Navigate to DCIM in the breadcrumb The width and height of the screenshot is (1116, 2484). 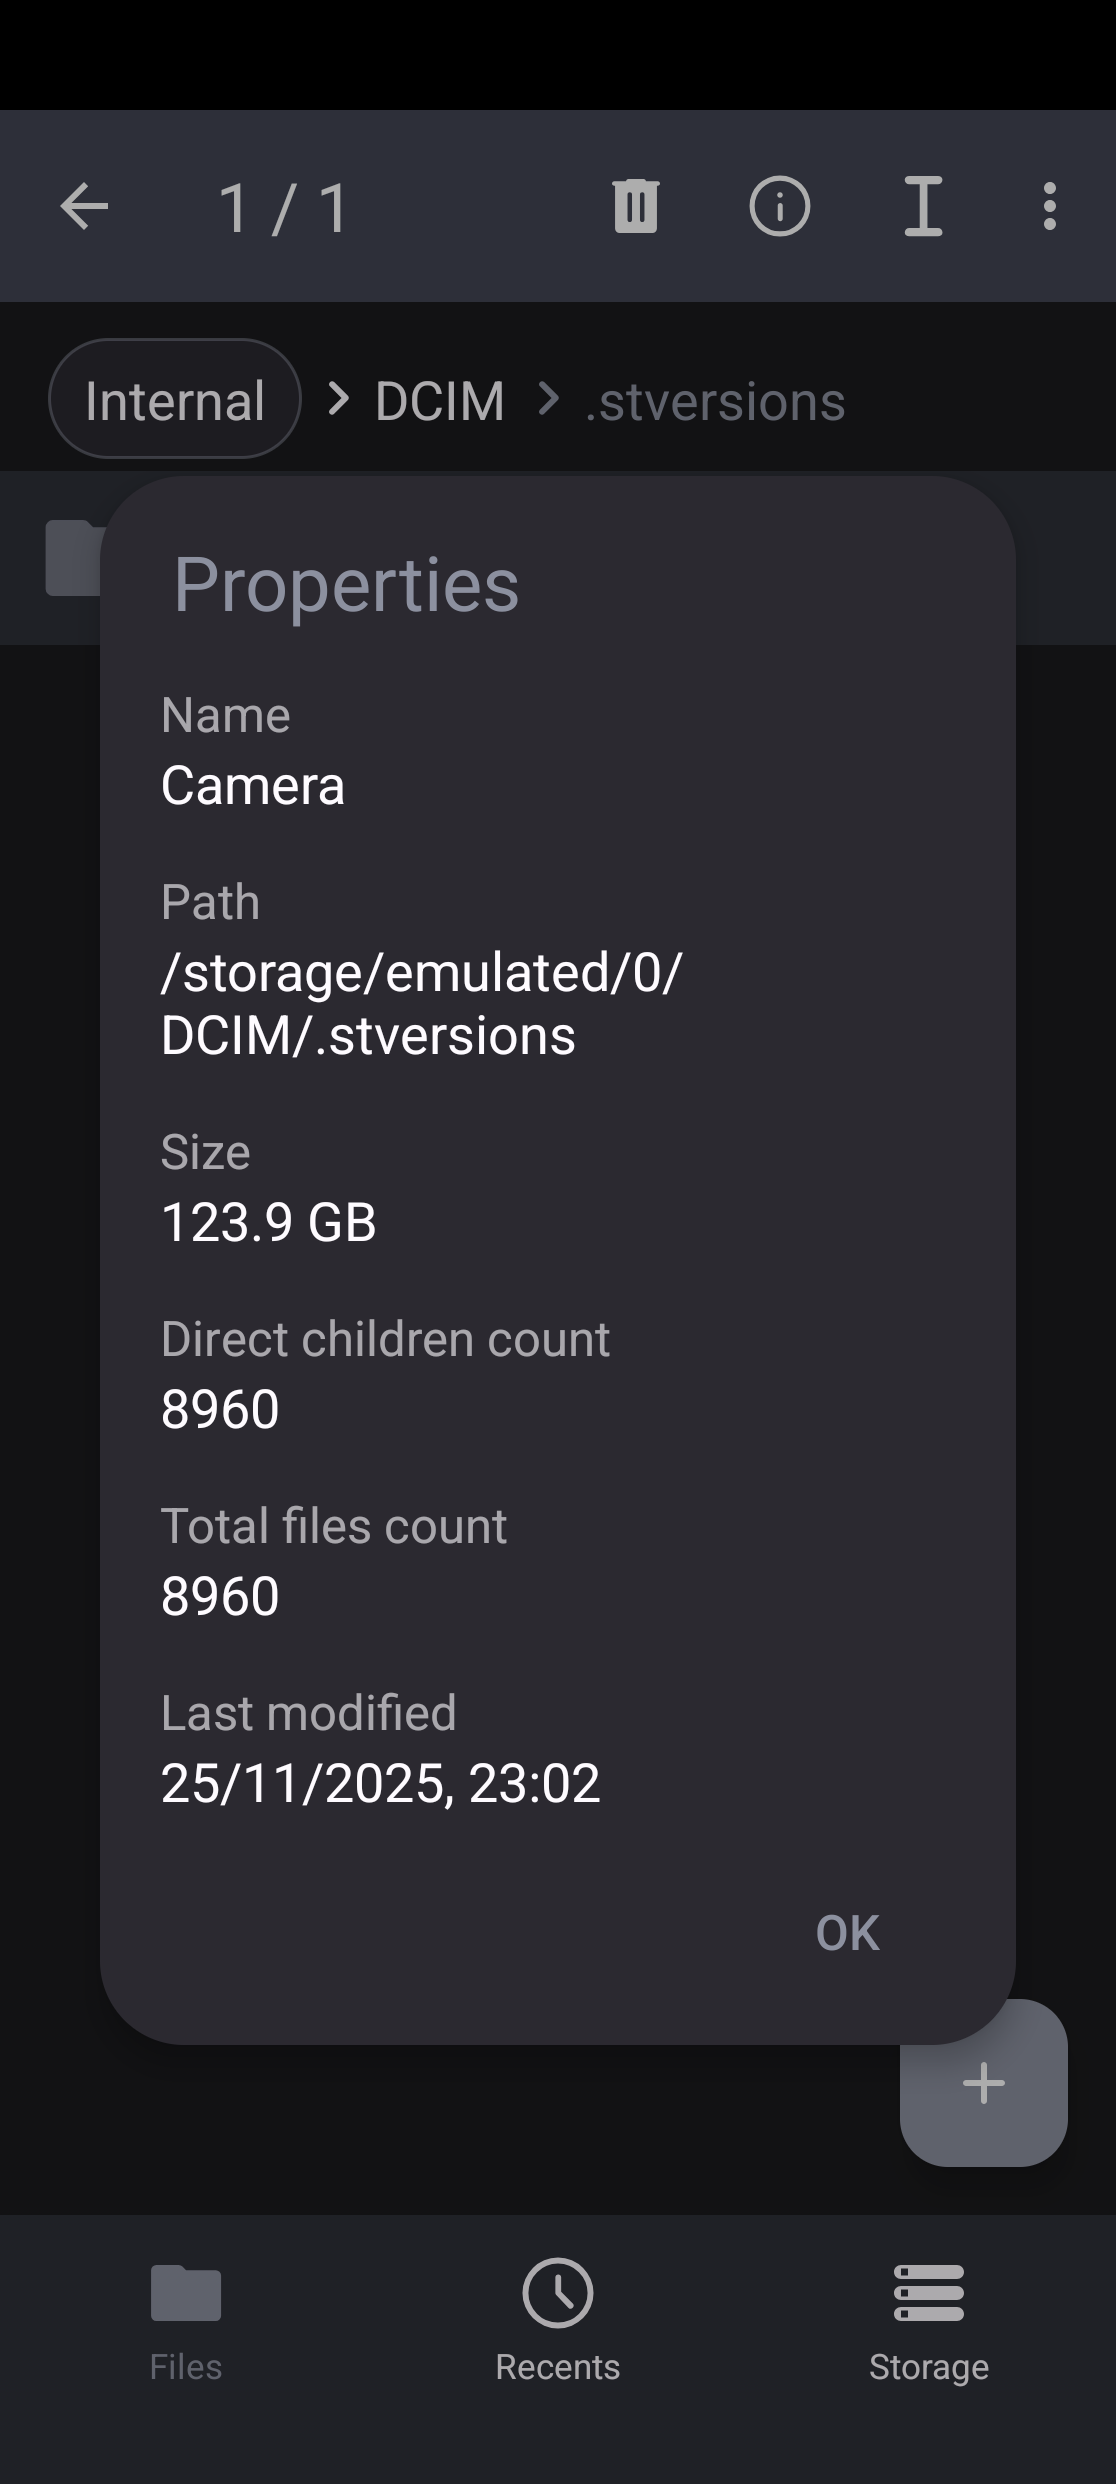pos(439,401)
